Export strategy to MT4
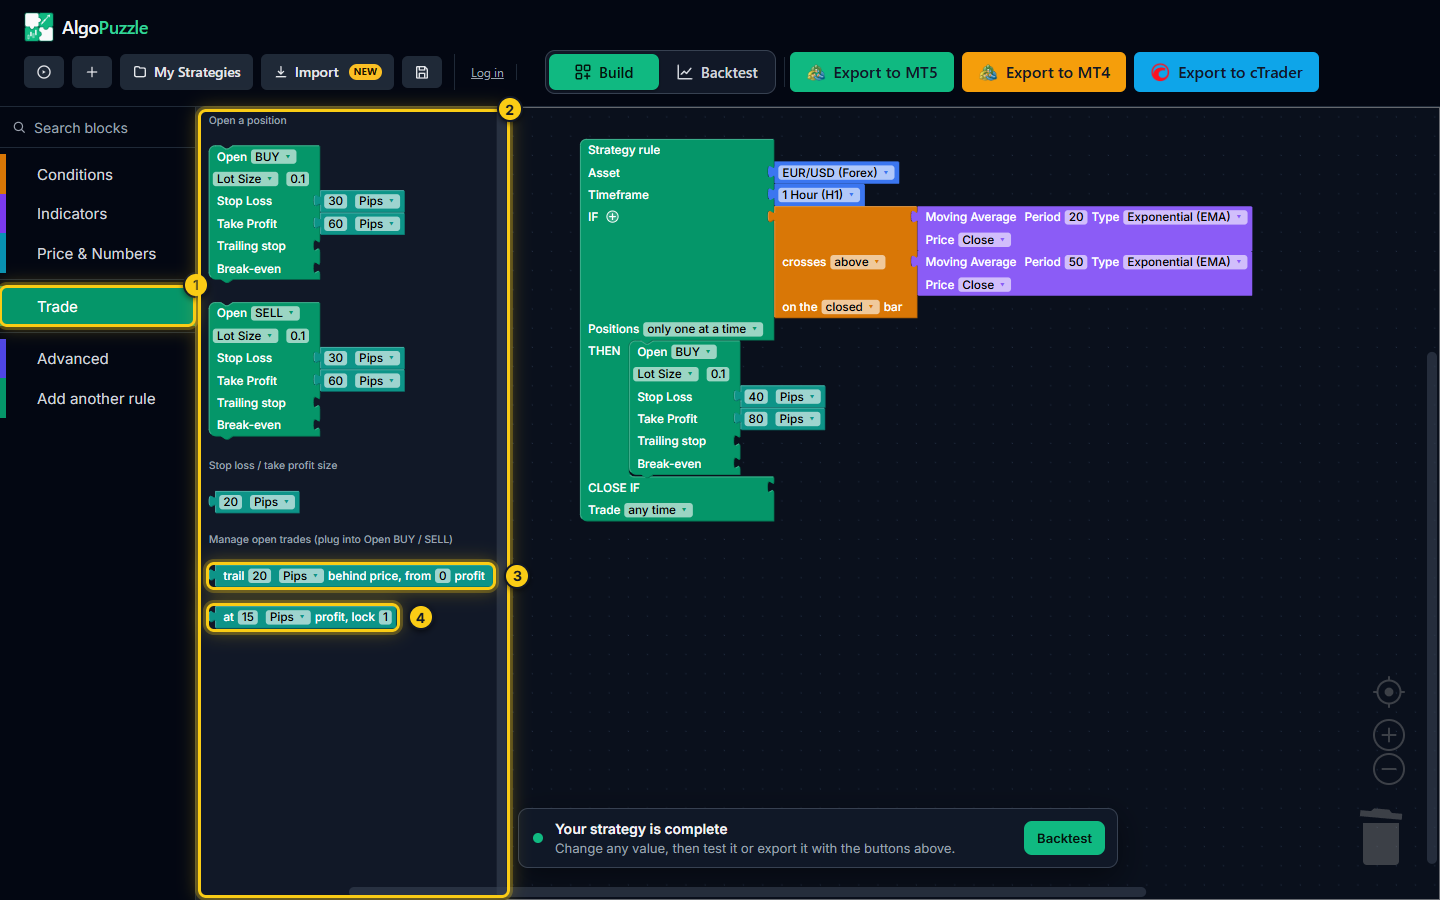Image resolution: width=1440 pixels, height=900 pixels. point(1044,72)
